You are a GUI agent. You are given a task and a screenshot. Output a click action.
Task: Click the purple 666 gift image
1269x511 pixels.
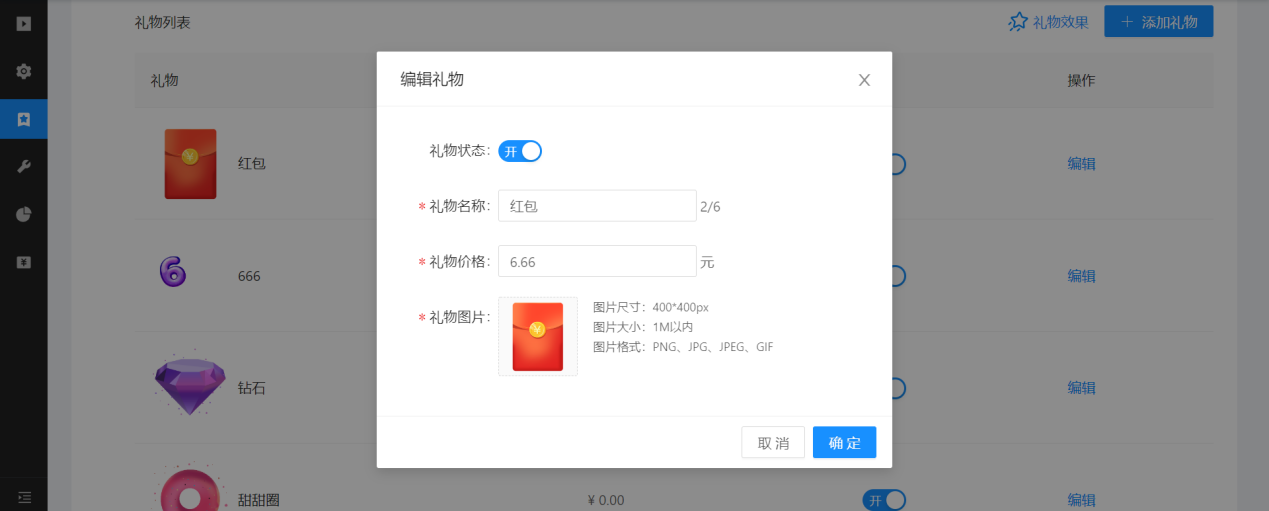173,272
